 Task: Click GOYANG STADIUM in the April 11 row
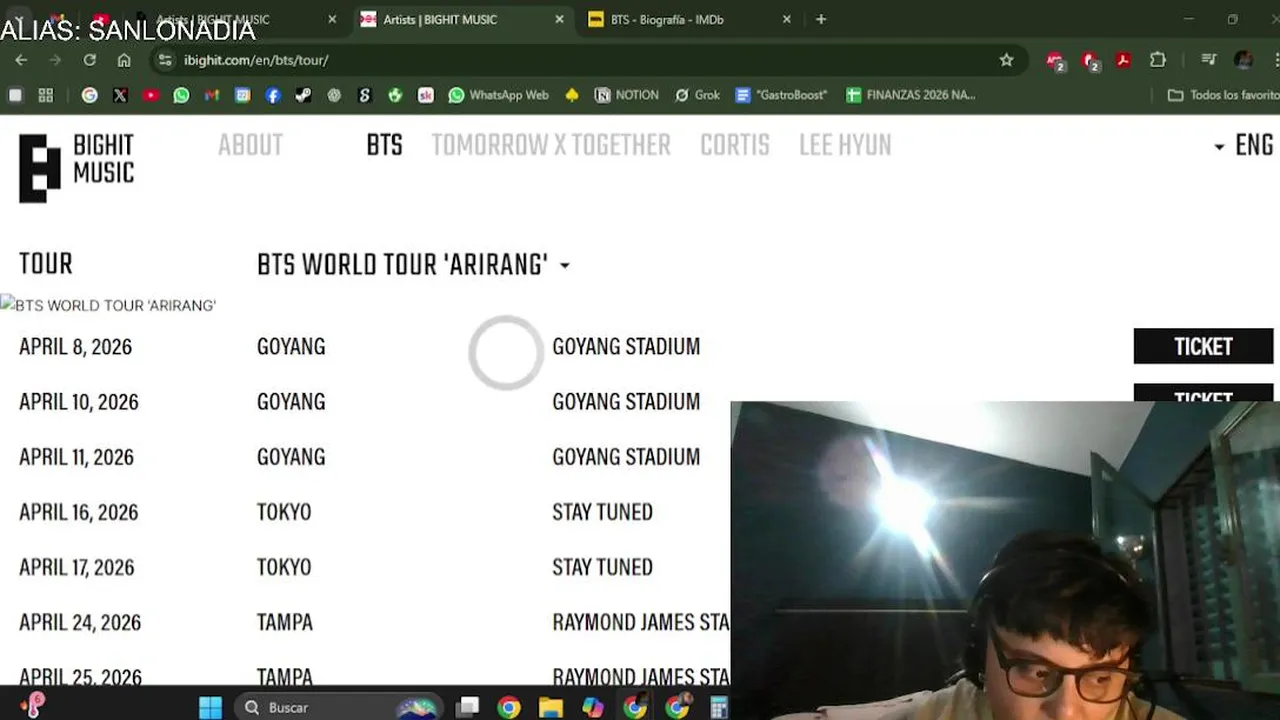click(x=626, y=457)
